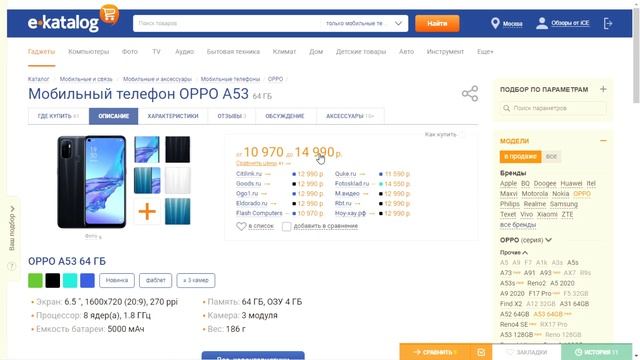Open the Fotosklad.ru shop link
The width and height of the screenshot is (640, 360).
[x=352, y=184]
